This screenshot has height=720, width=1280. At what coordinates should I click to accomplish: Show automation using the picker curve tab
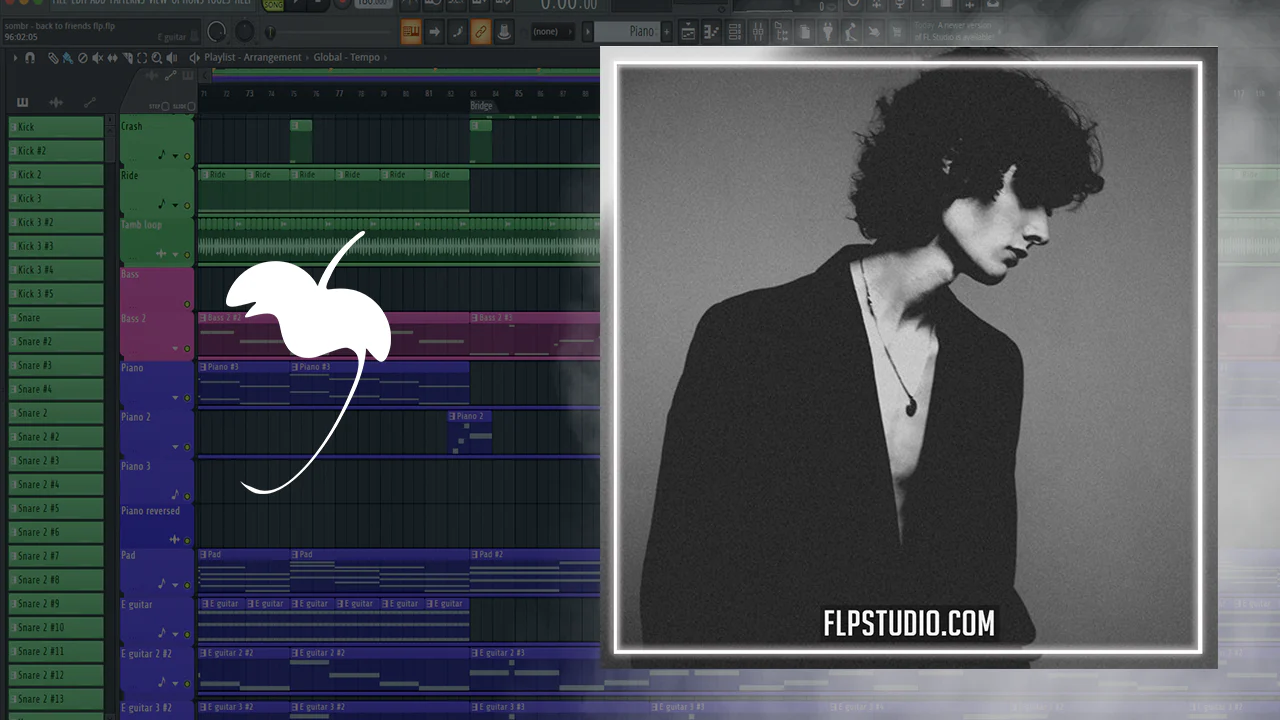[x=89, y=102]
